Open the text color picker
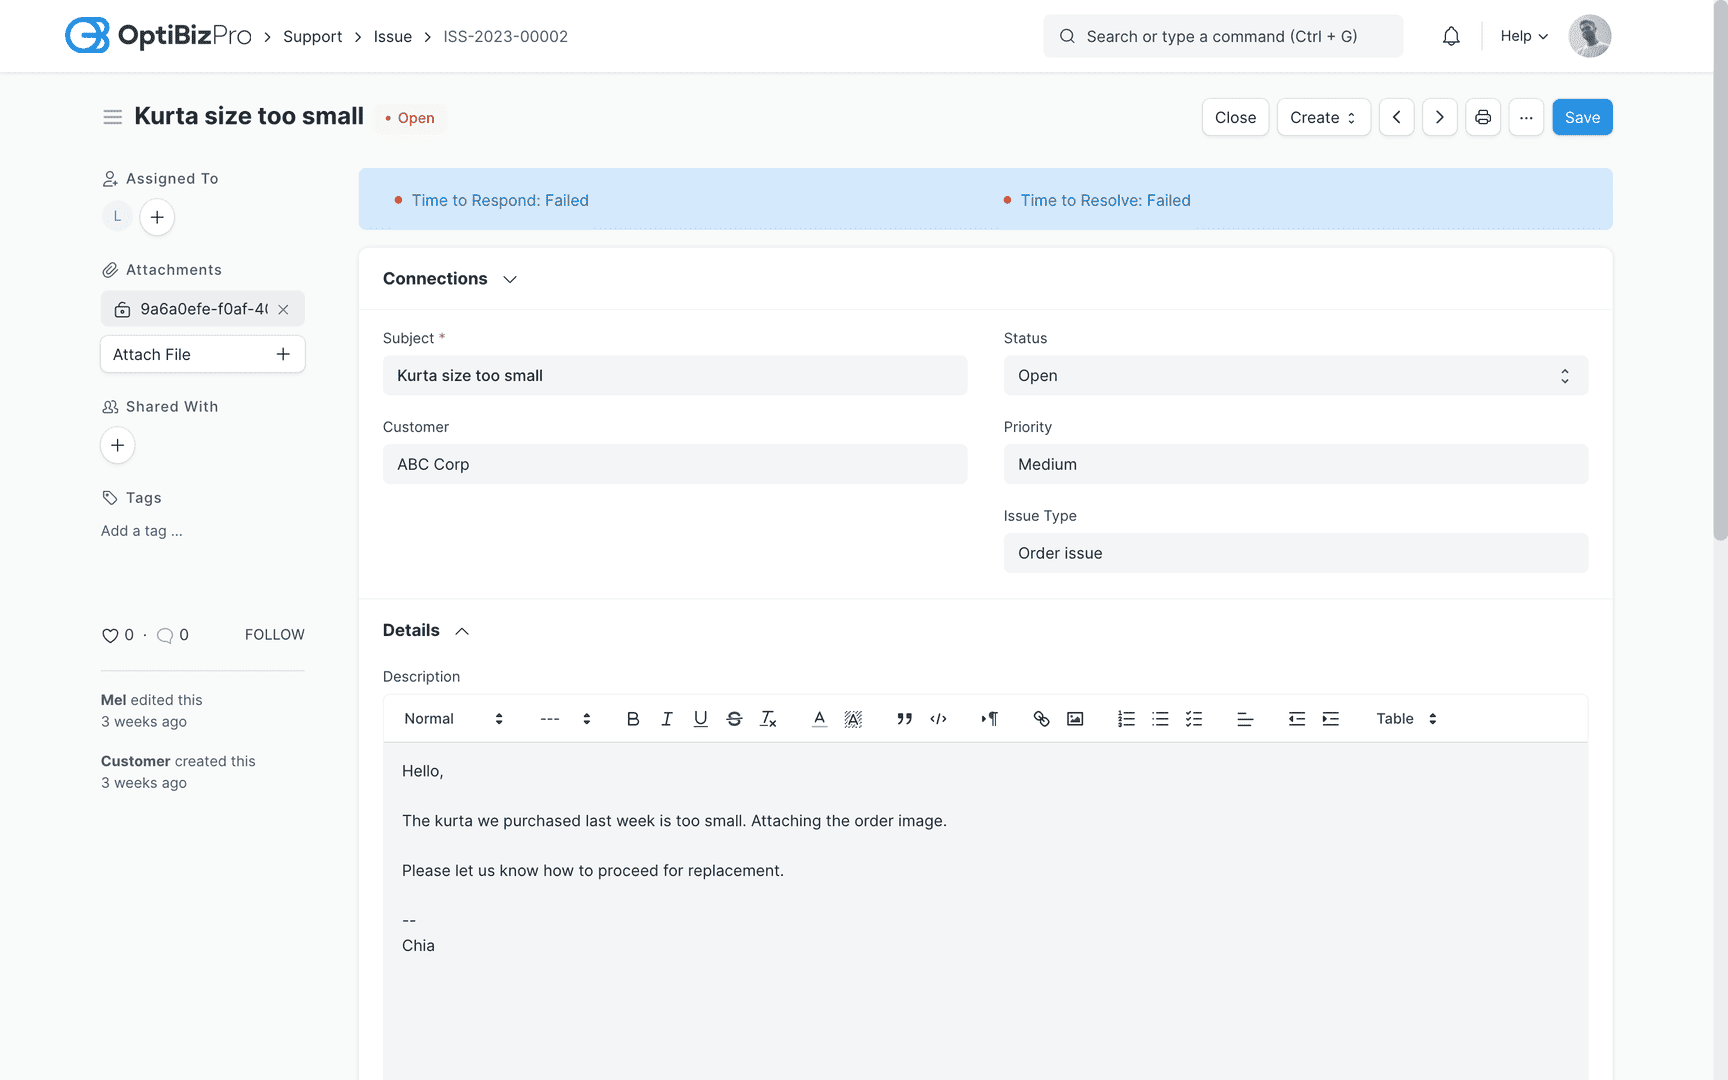 tap(818, 718)
